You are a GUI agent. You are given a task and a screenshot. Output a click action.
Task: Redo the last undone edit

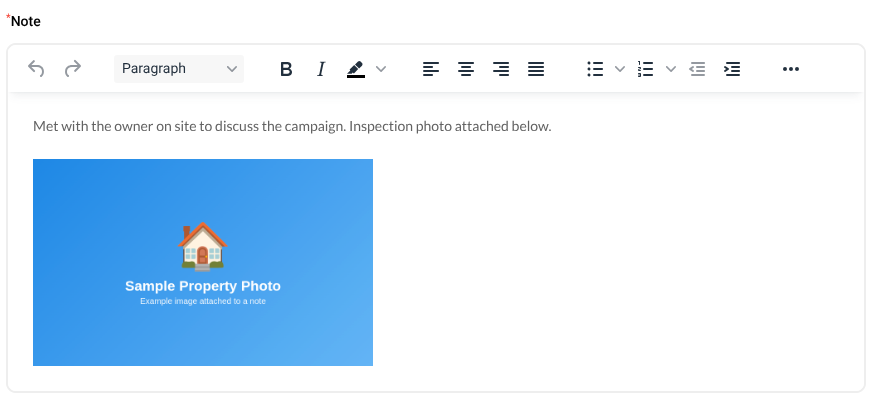coord(73,69)
